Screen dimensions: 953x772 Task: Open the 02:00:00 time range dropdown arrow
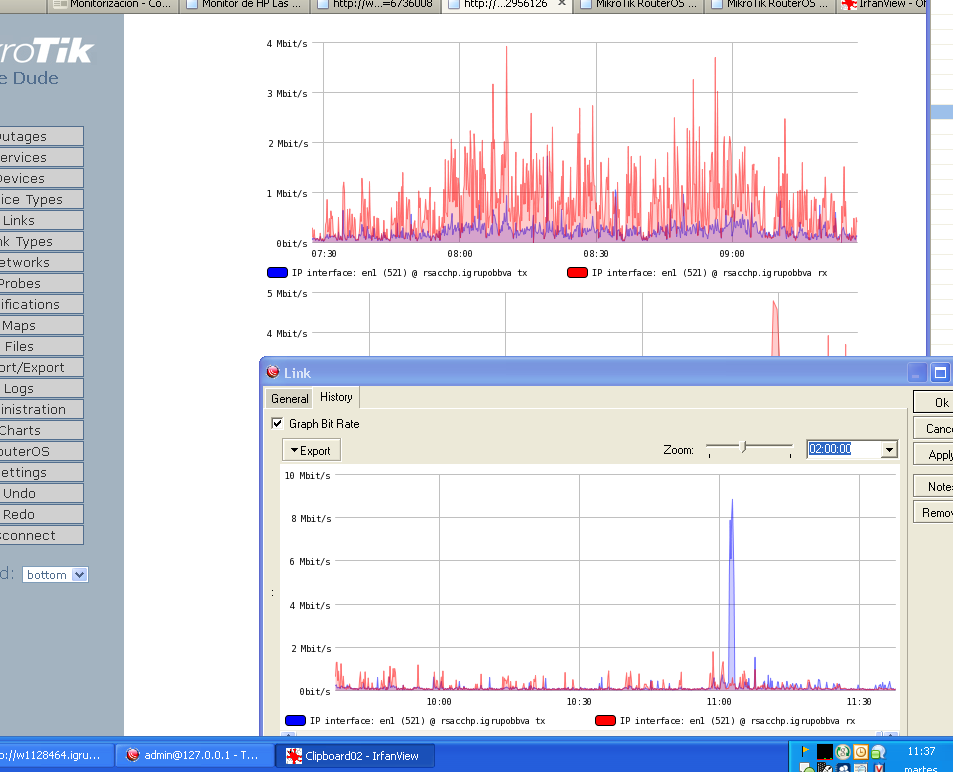[x=889, y=449]
